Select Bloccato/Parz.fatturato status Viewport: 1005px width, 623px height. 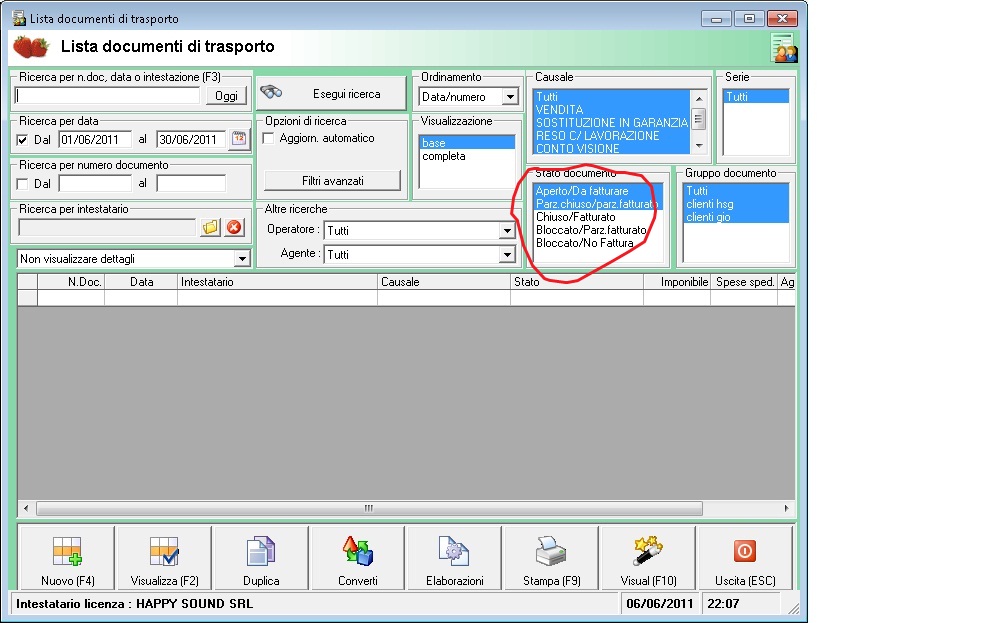(x=597, y=229)
